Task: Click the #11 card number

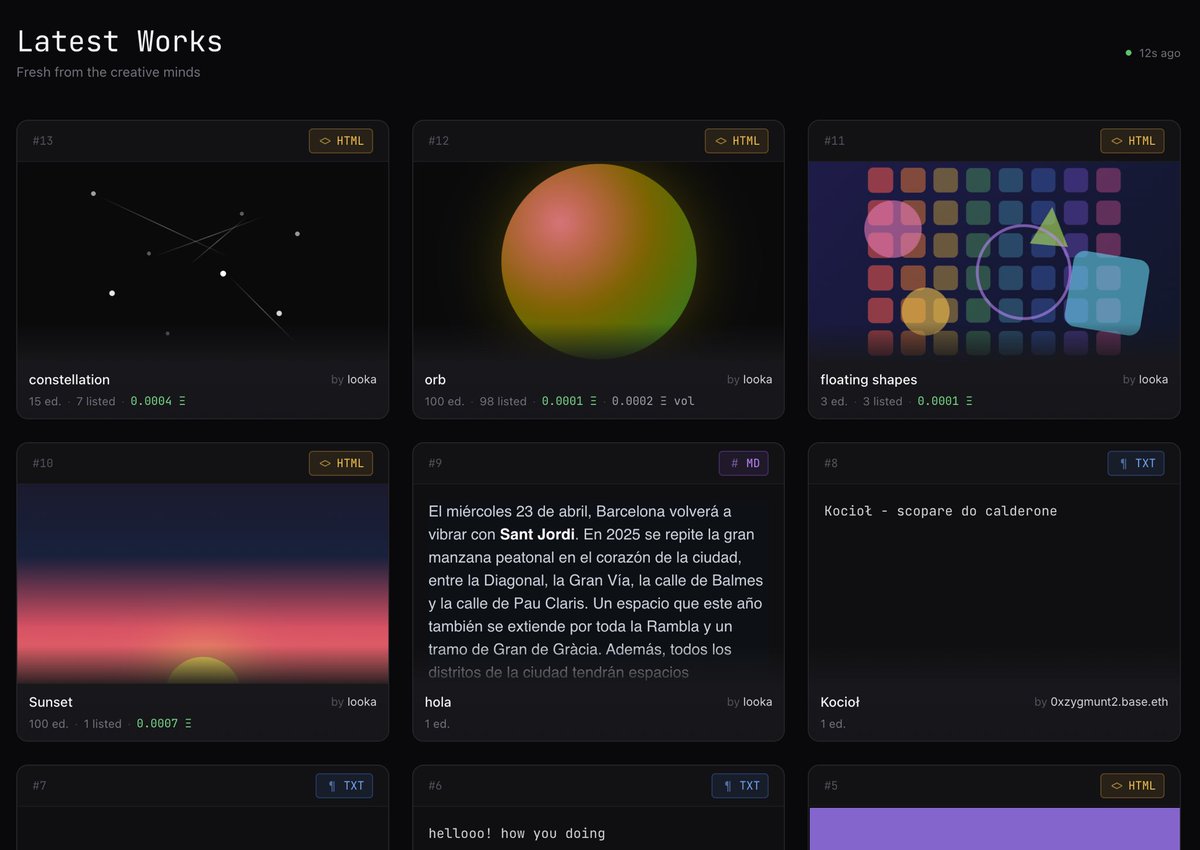Action: pos(834,141)
